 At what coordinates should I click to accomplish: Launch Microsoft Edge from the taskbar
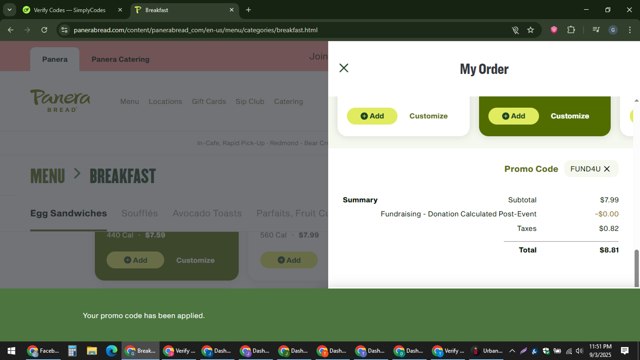[x=111, y=351]
